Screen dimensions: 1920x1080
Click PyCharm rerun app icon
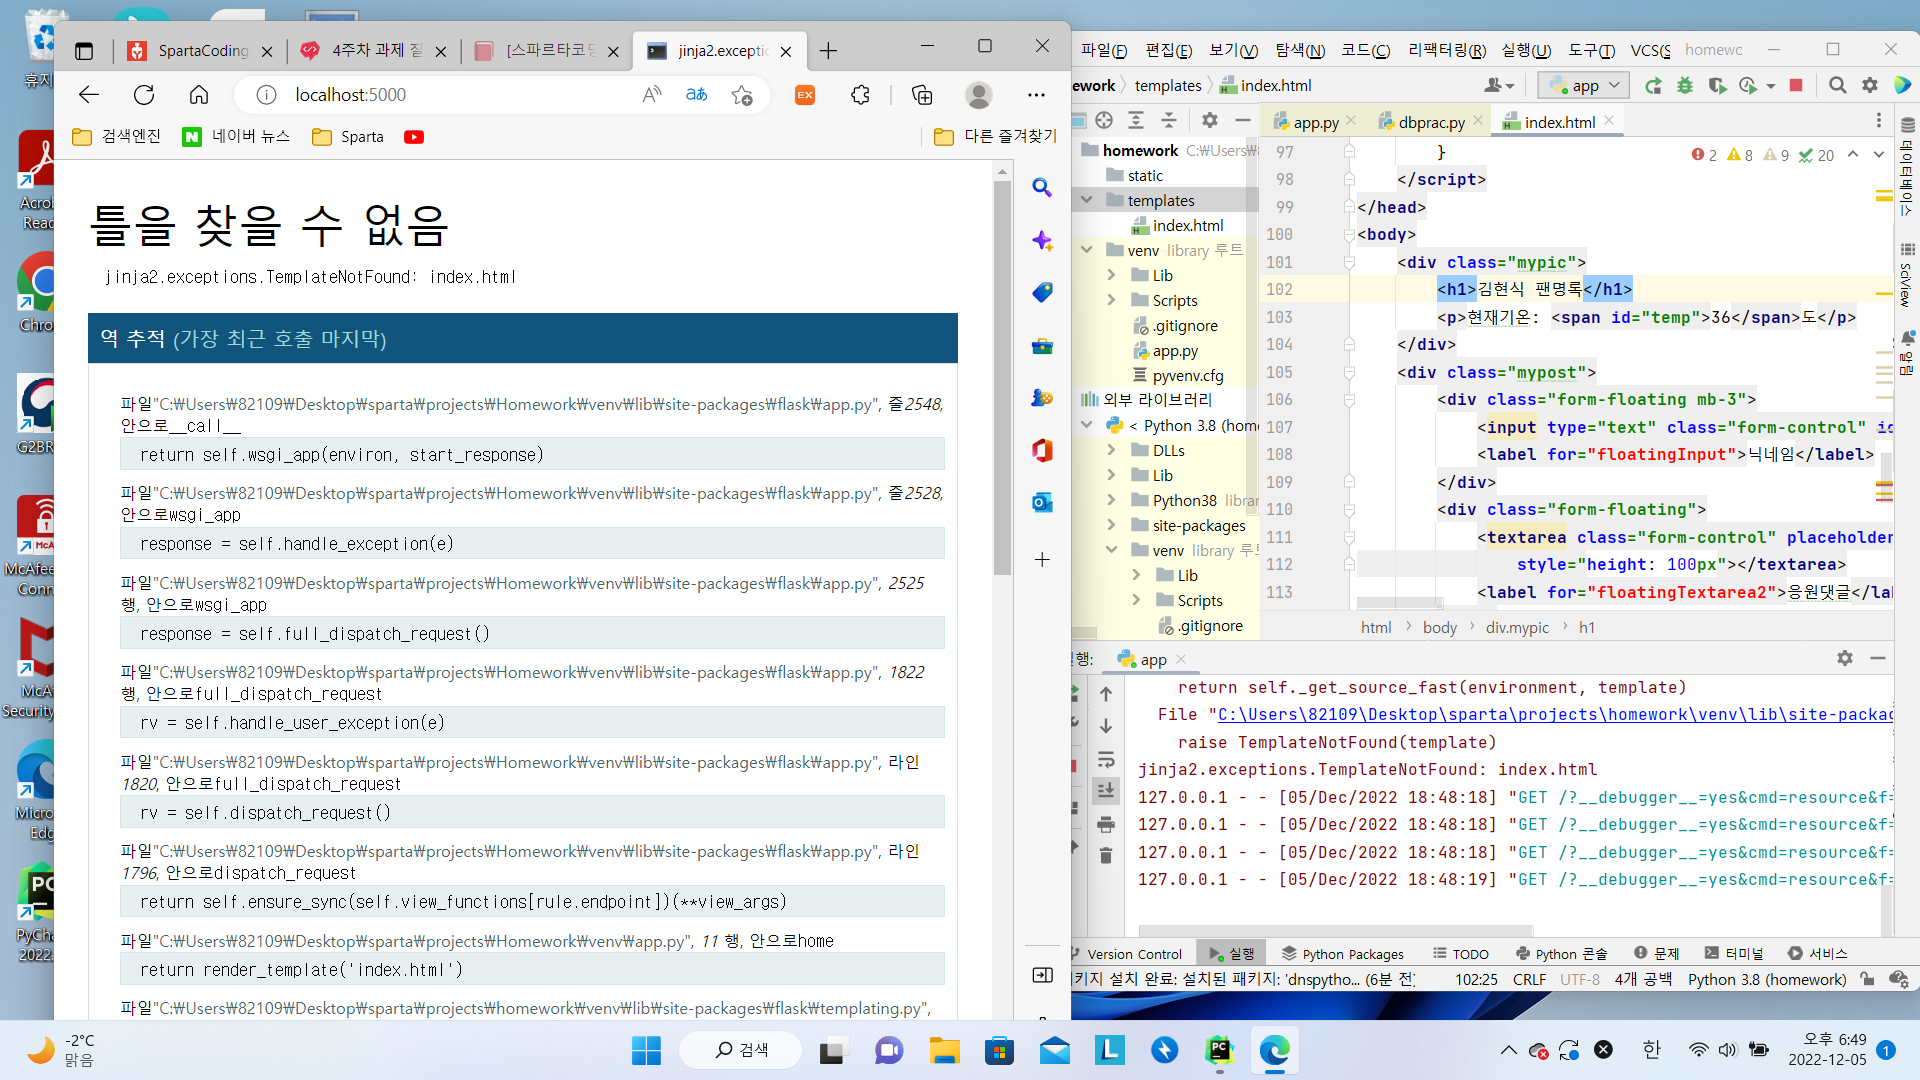1653,86
